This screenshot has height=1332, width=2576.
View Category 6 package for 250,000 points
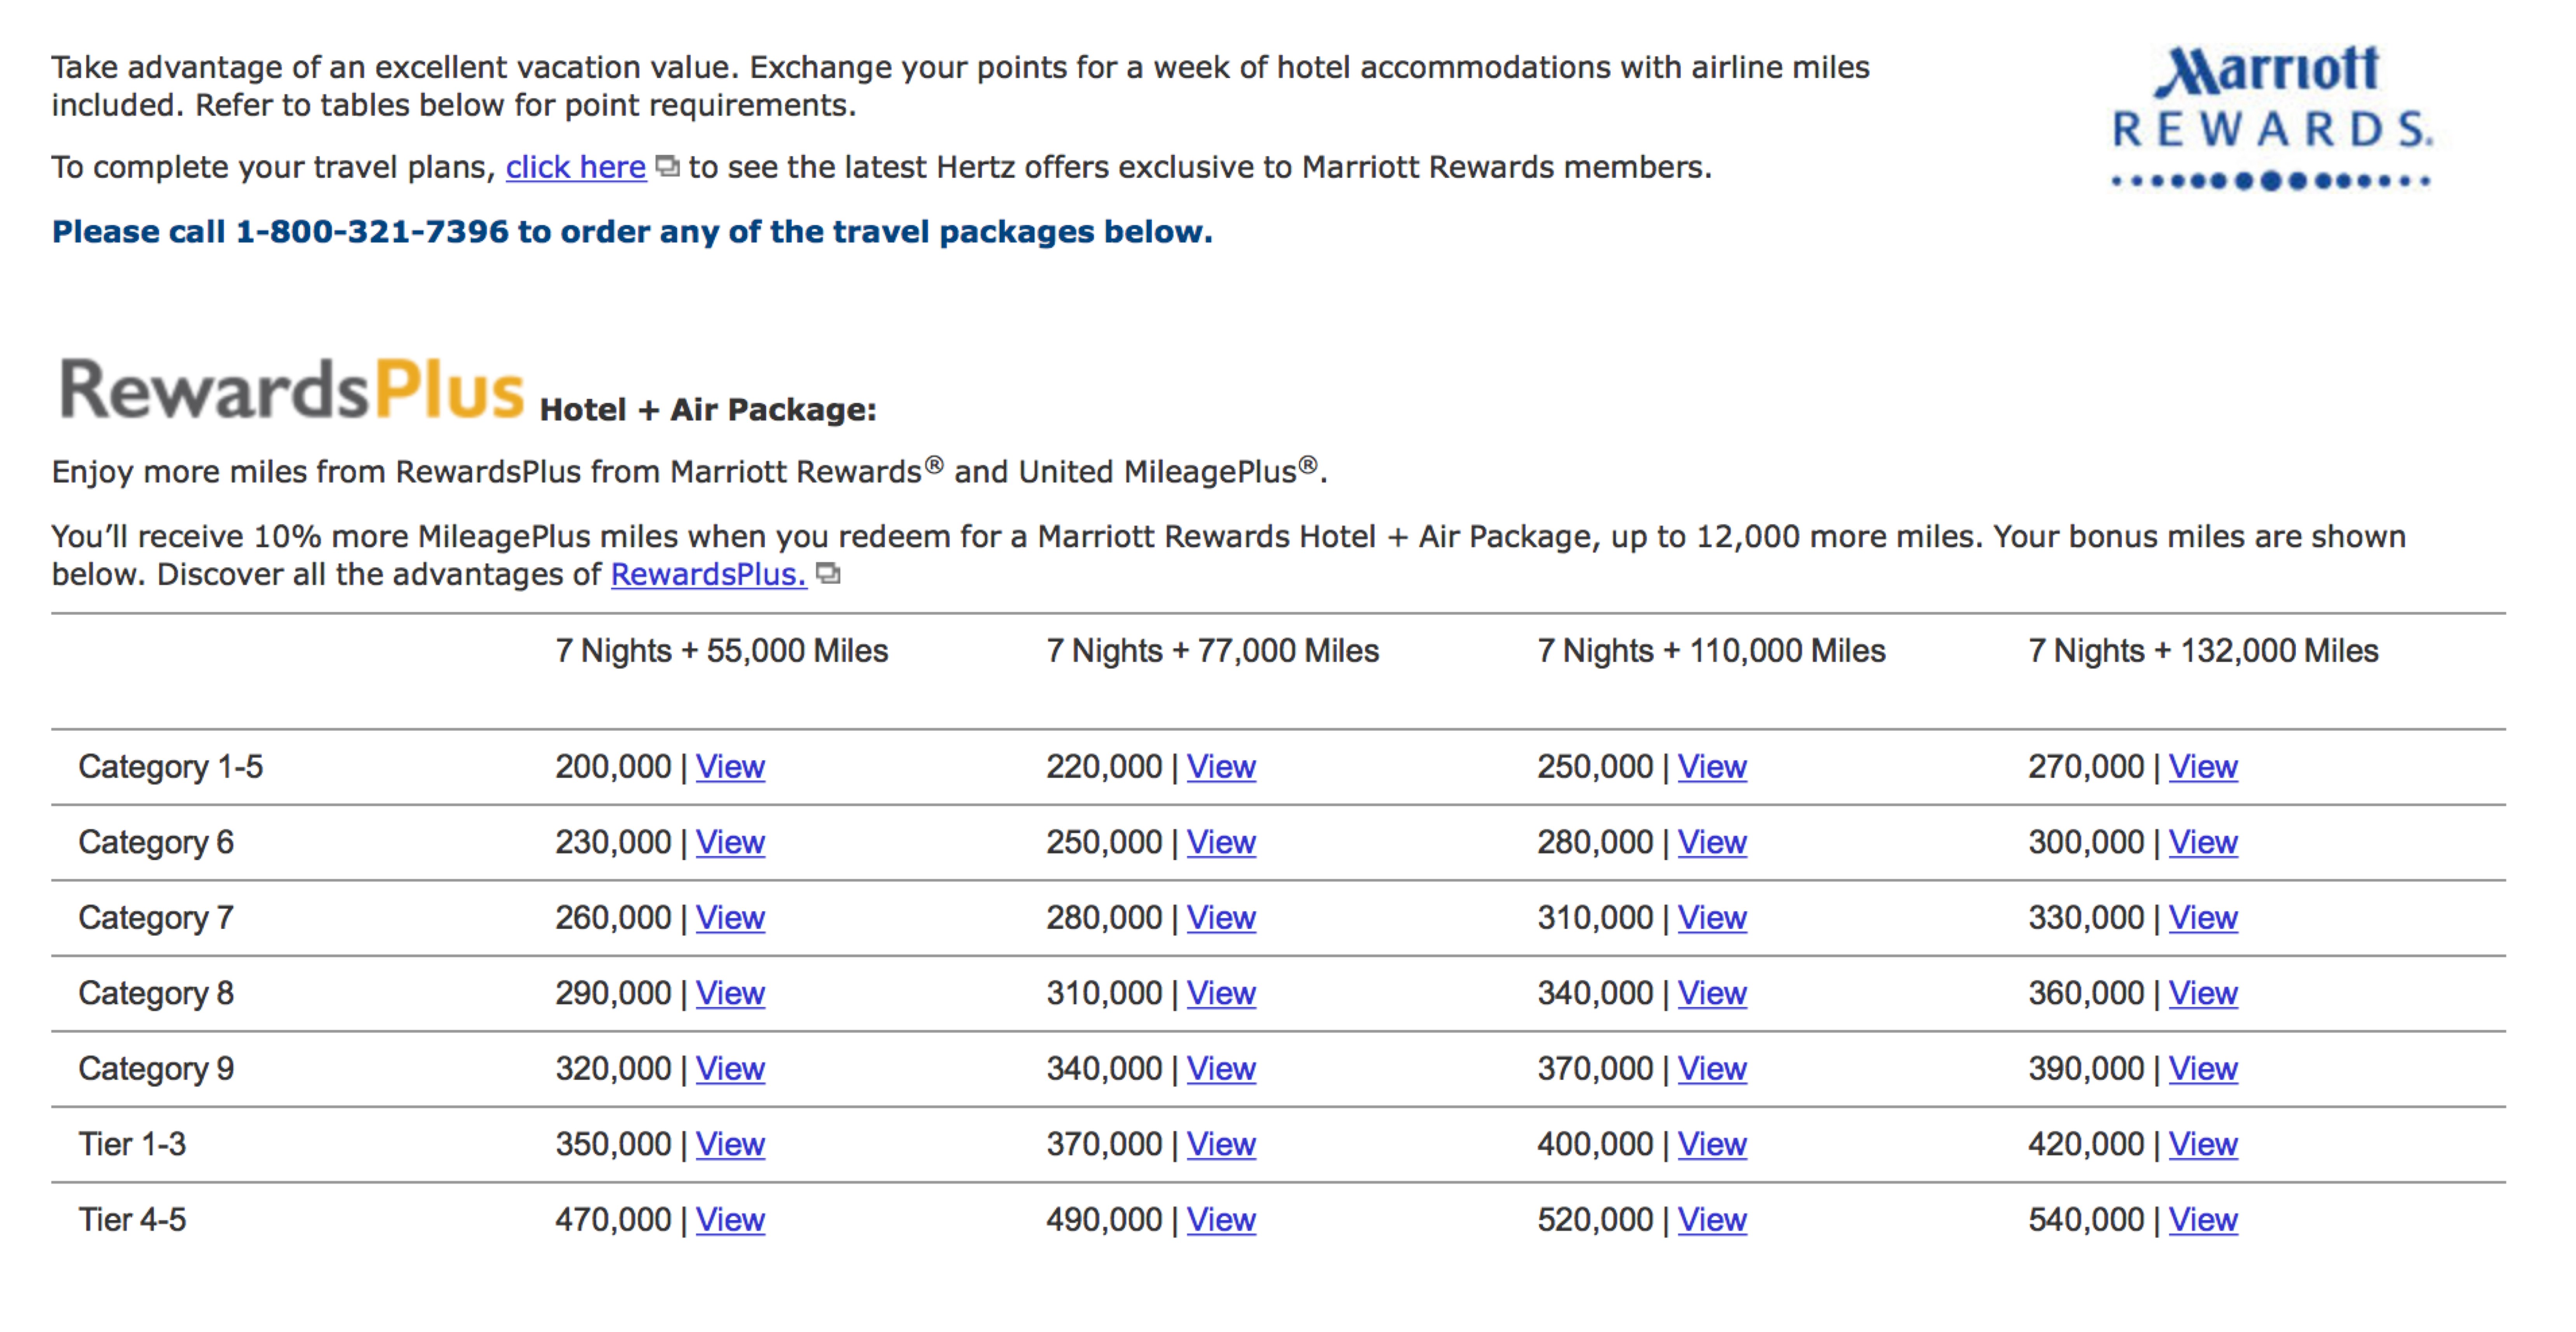(x=1221, y=842)
